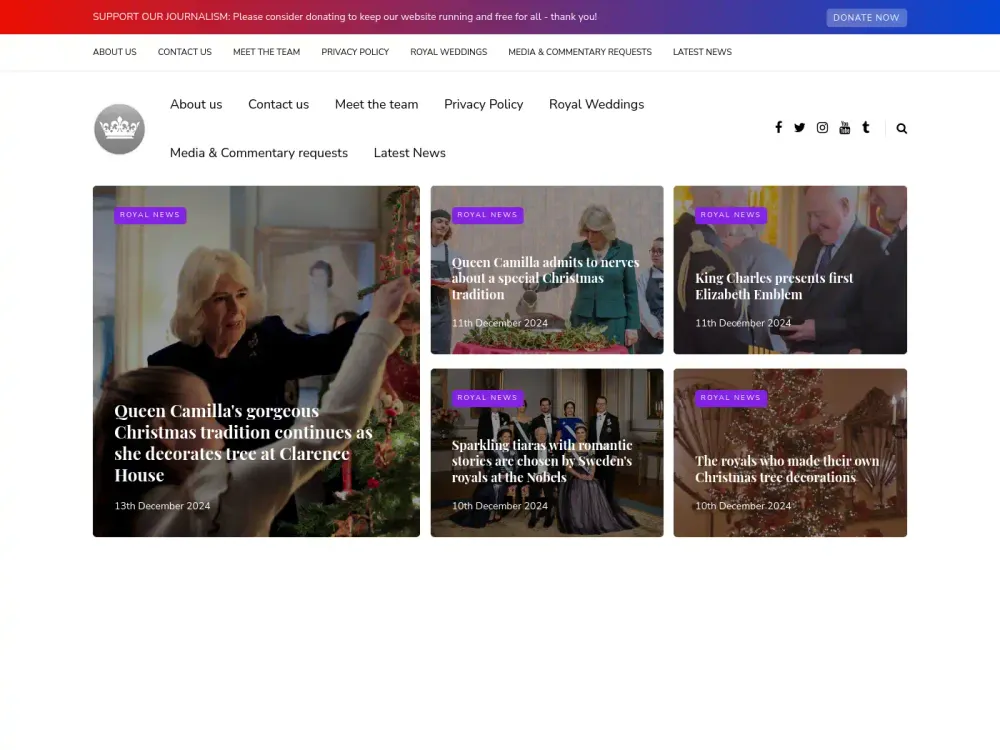The image size is (1000, 750).
Task: Open the Tumblr social icon
Action: point(865,128)
